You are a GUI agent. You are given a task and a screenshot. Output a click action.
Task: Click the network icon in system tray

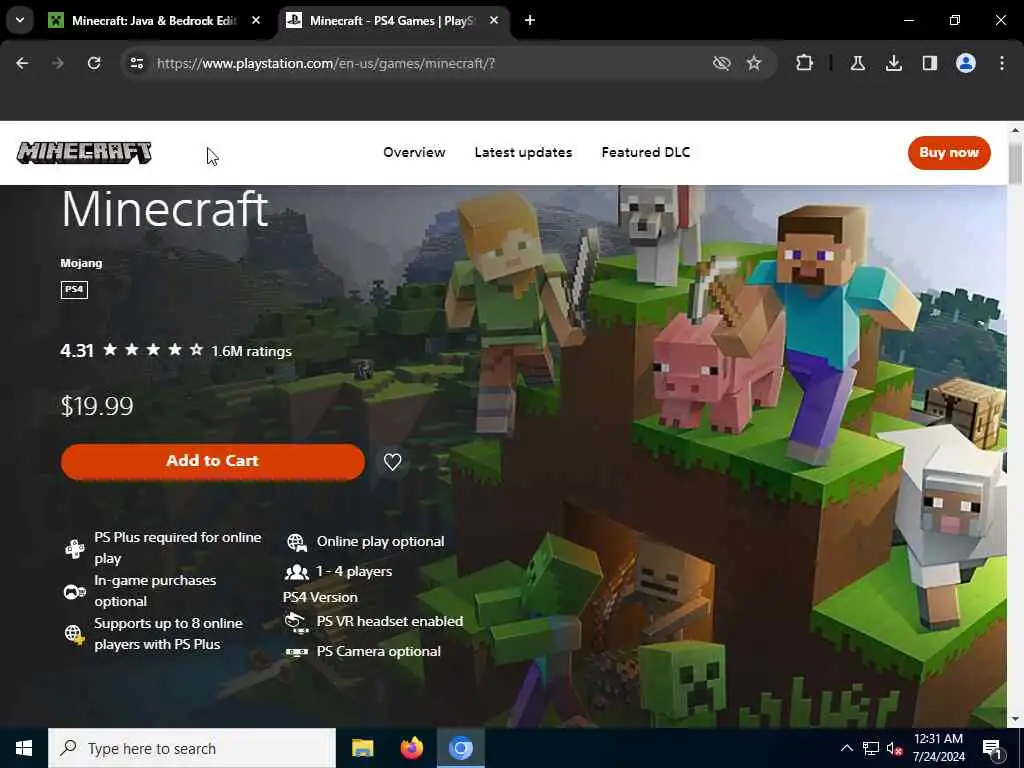871,748
